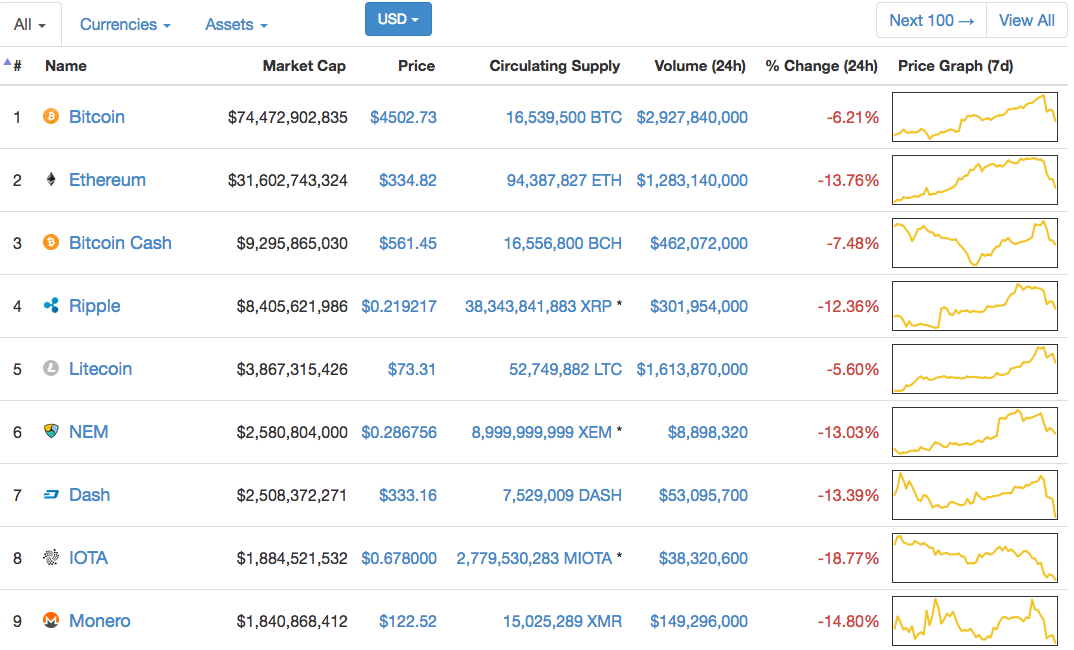The width and height of the screenshot is (1074, 650).
Task: Click the Litecoin coin icon
Action: [51, 369]
